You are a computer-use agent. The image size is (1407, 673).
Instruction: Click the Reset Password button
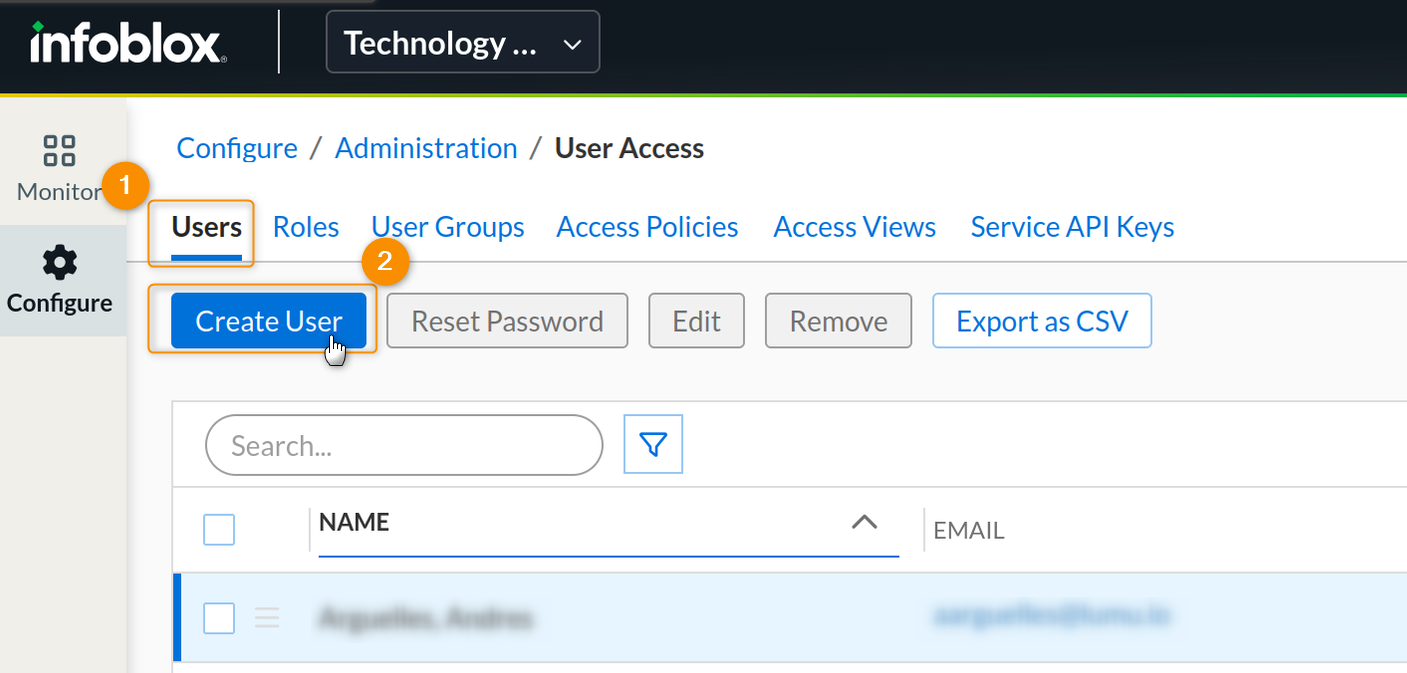(x=507, y=321)
